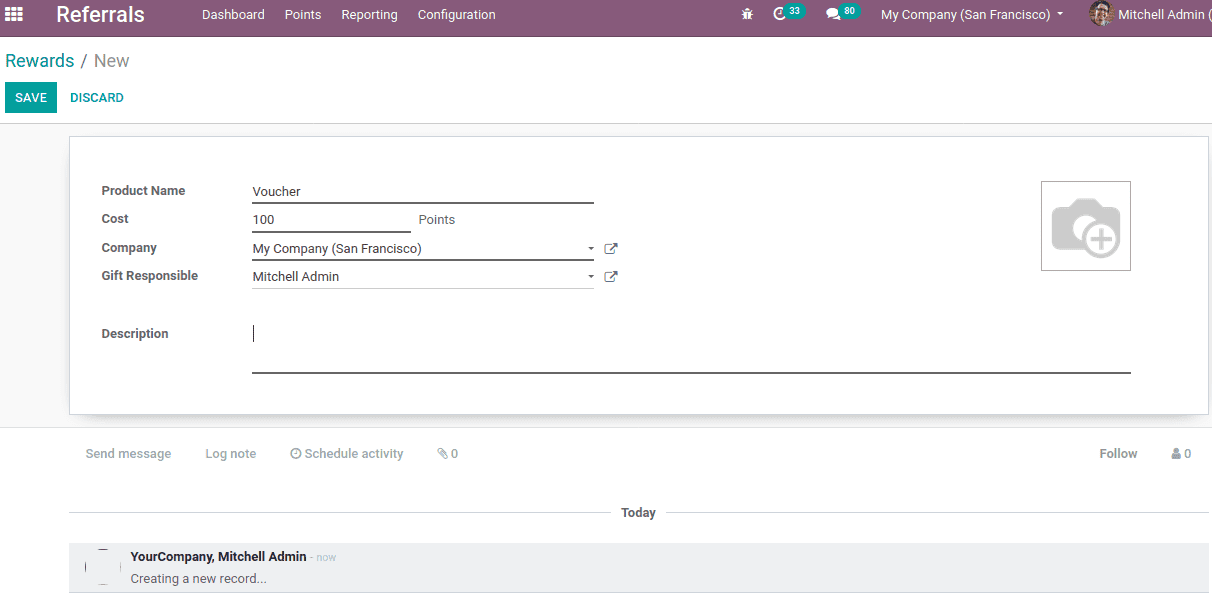
Task: Open conversations chat icon with 80 badge
Action: pos(842,14)
